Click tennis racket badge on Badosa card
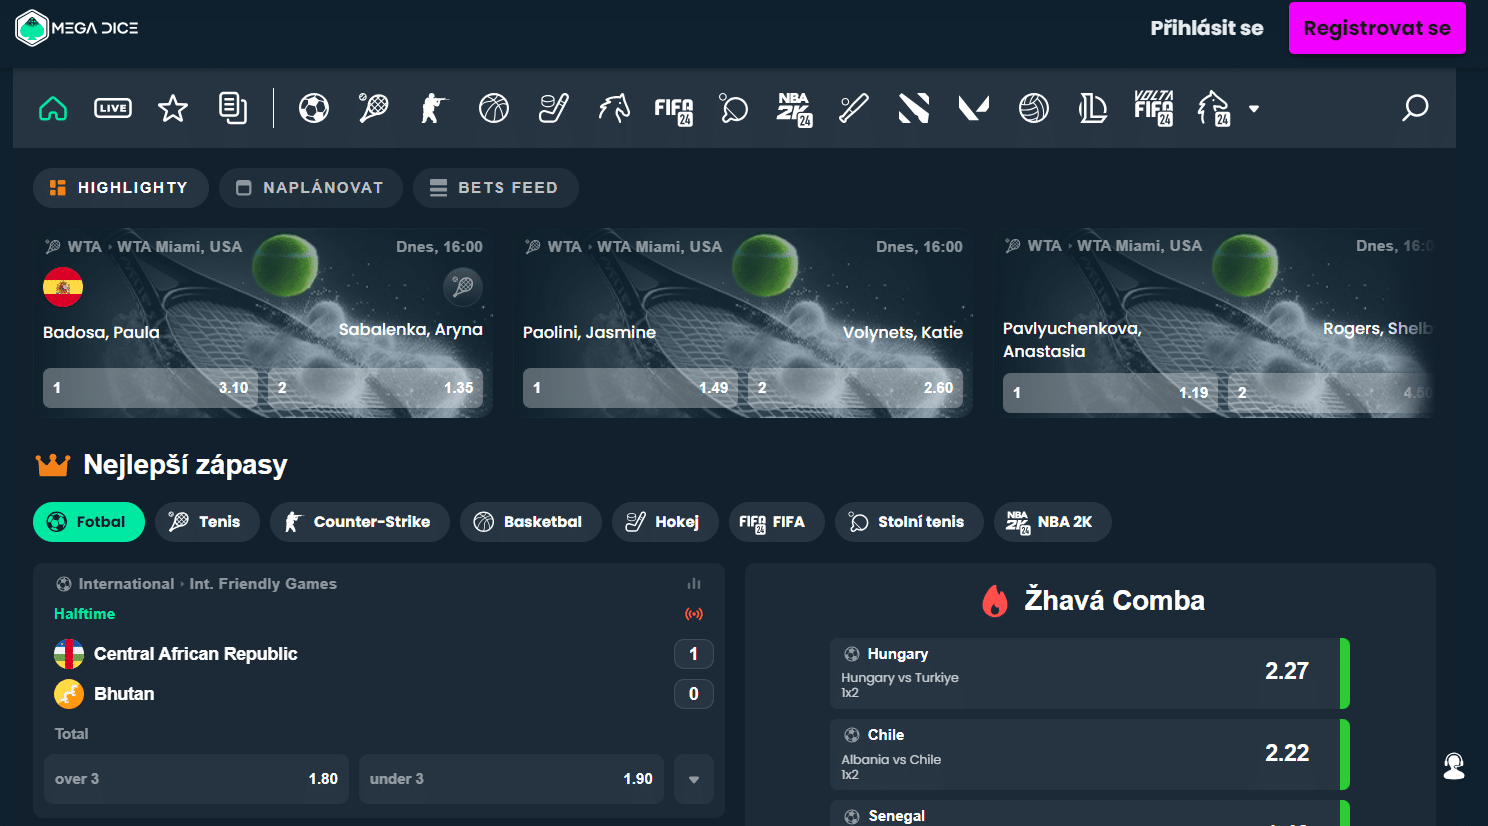Image resolution: width=1488 pixels, height=826 pixels. (x=463, y=287)
